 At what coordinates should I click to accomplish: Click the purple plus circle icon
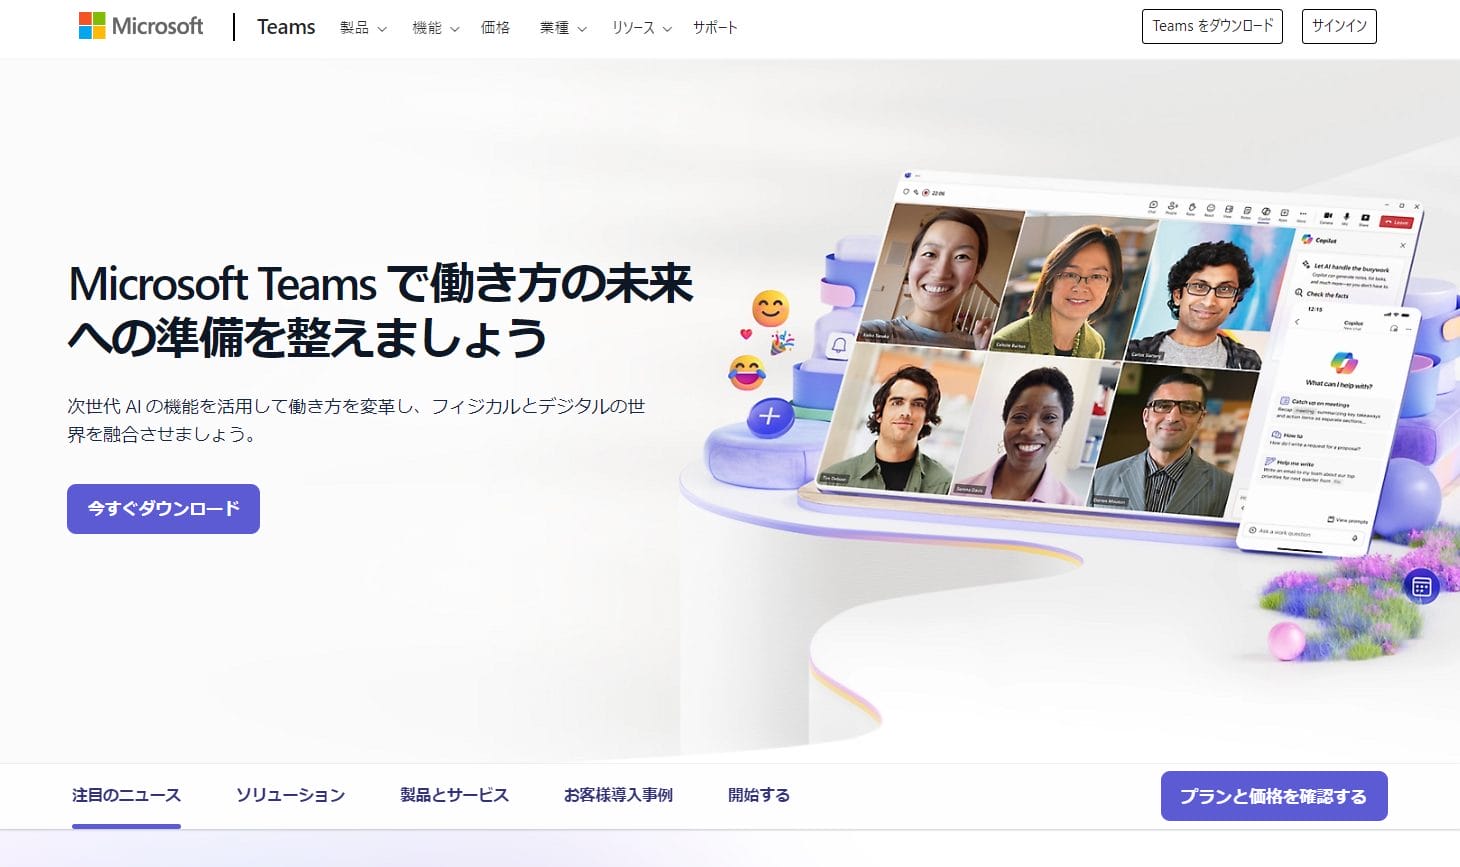(770, 416)
